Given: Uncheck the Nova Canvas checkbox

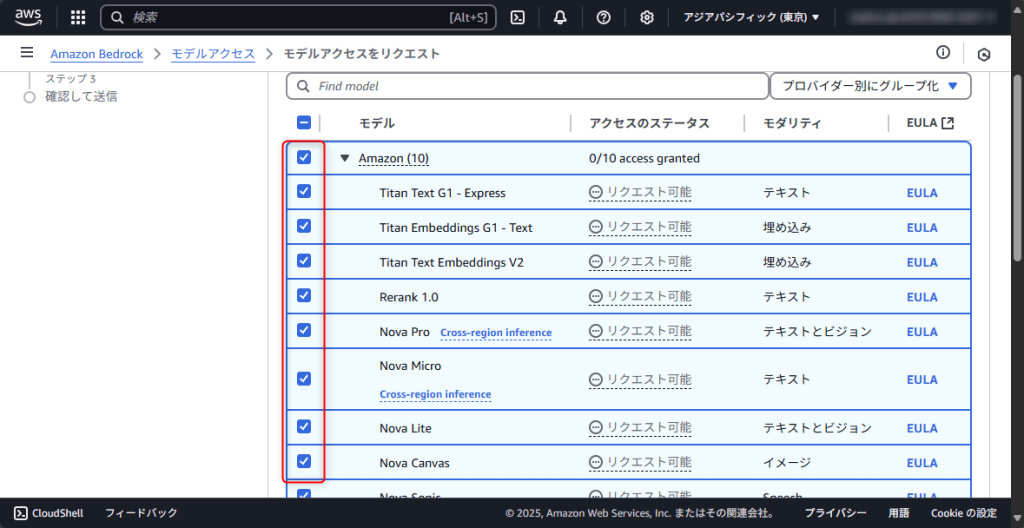Looking at the screenshot, I should [x=304, y=461].
